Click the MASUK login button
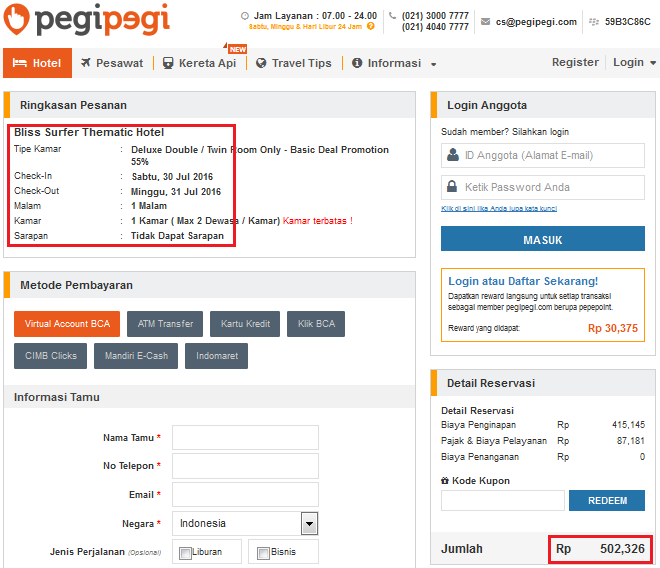 click(x=543, y=239)
